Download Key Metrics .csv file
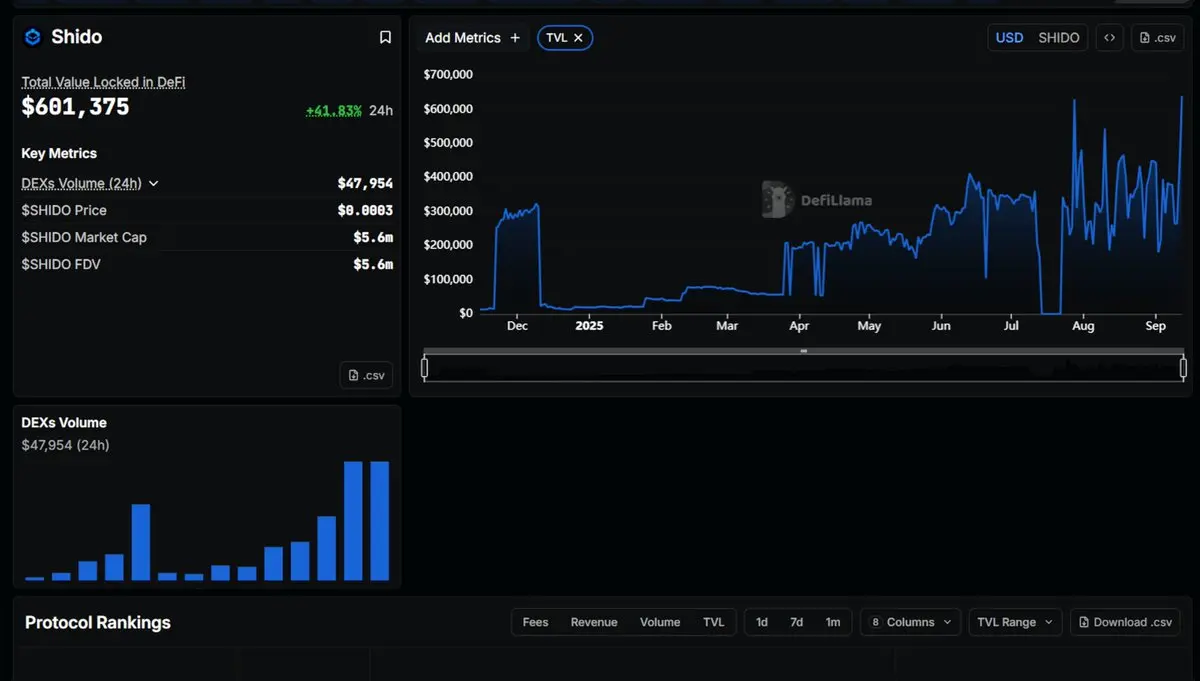This screenshot has width=1200, height=681. pos(366,375)
